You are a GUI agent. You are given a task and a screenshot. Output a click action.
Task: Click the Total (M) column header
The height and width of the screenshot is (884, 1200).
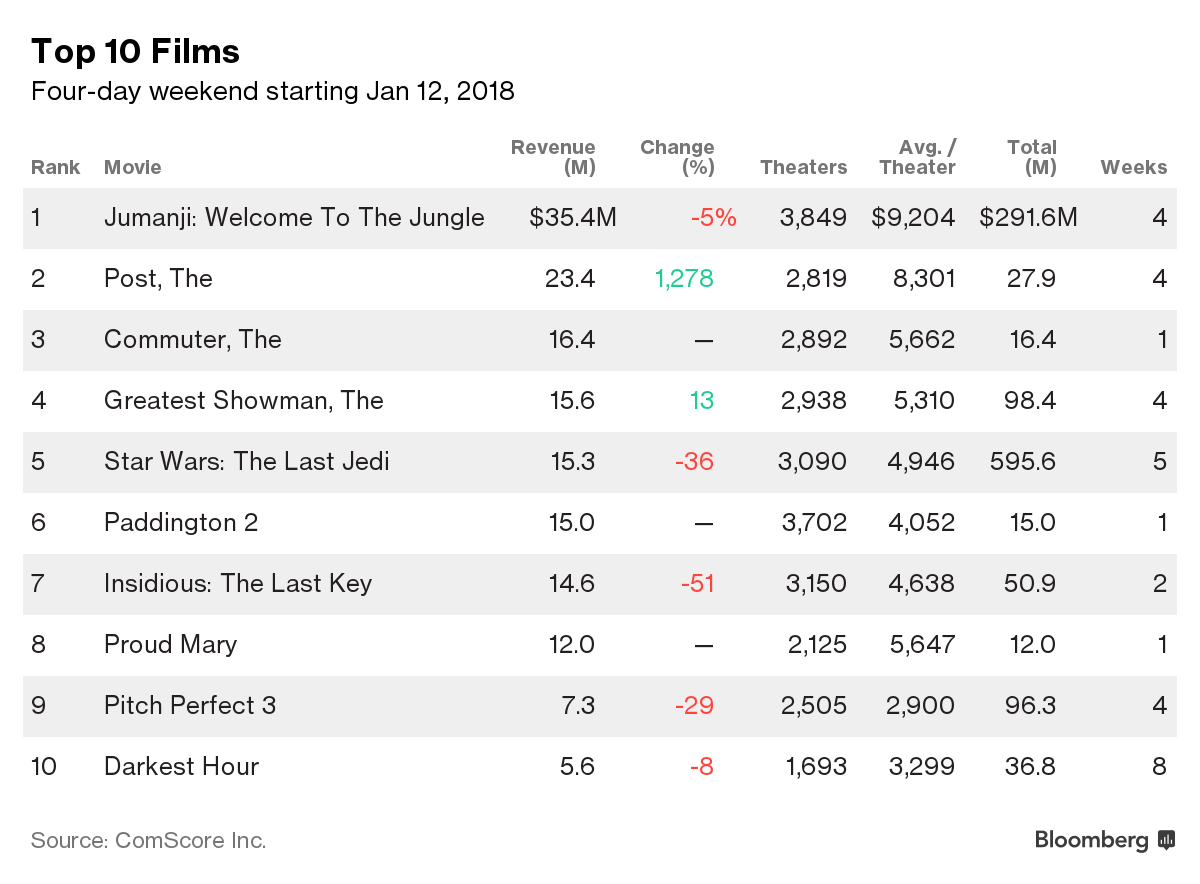click(x=1031, y=157)
